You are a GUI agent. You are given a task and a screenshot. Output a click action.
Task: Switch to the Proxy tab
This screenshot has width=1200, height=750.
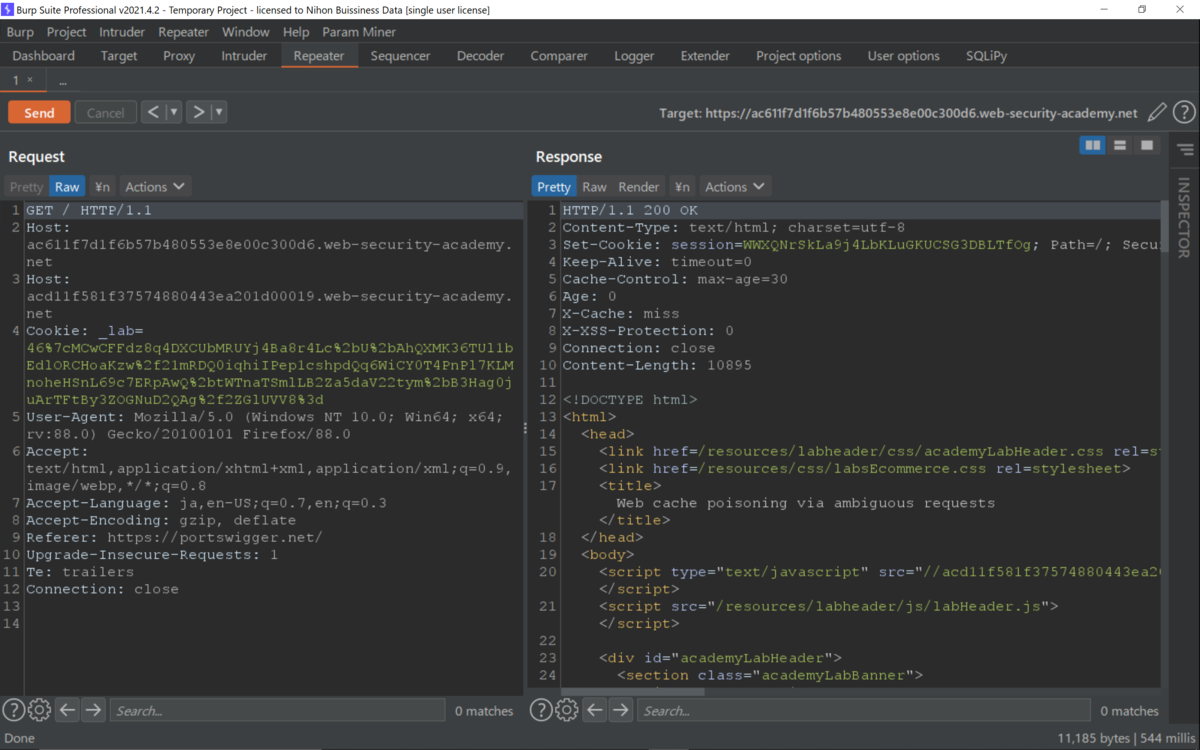179,56
